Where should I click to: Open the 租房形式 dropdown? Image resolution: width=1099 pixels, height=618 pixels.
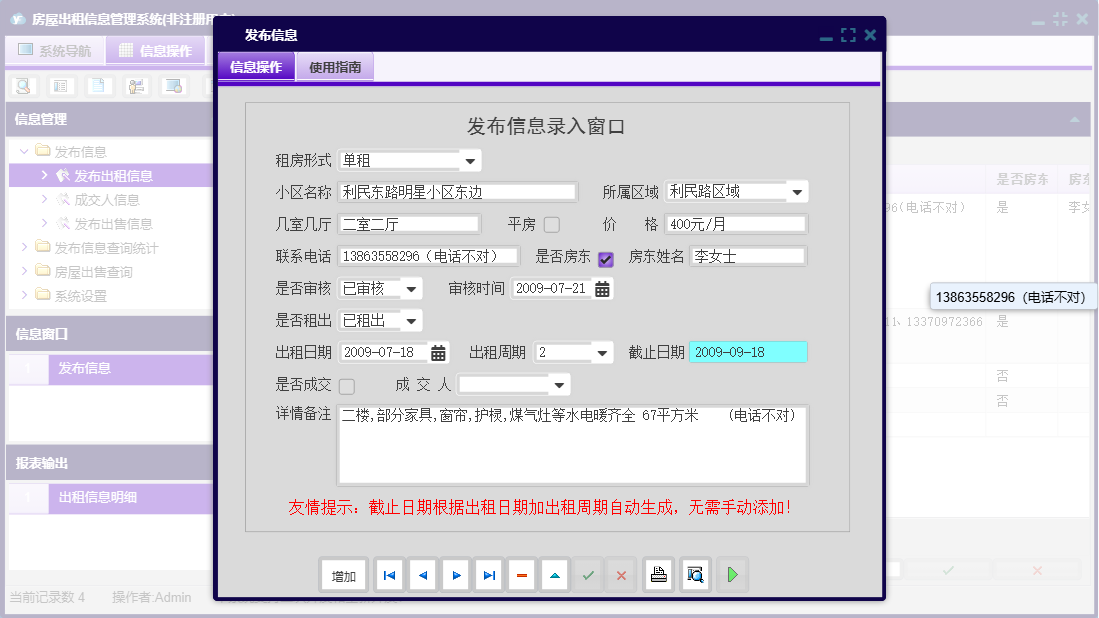[469, 160]
